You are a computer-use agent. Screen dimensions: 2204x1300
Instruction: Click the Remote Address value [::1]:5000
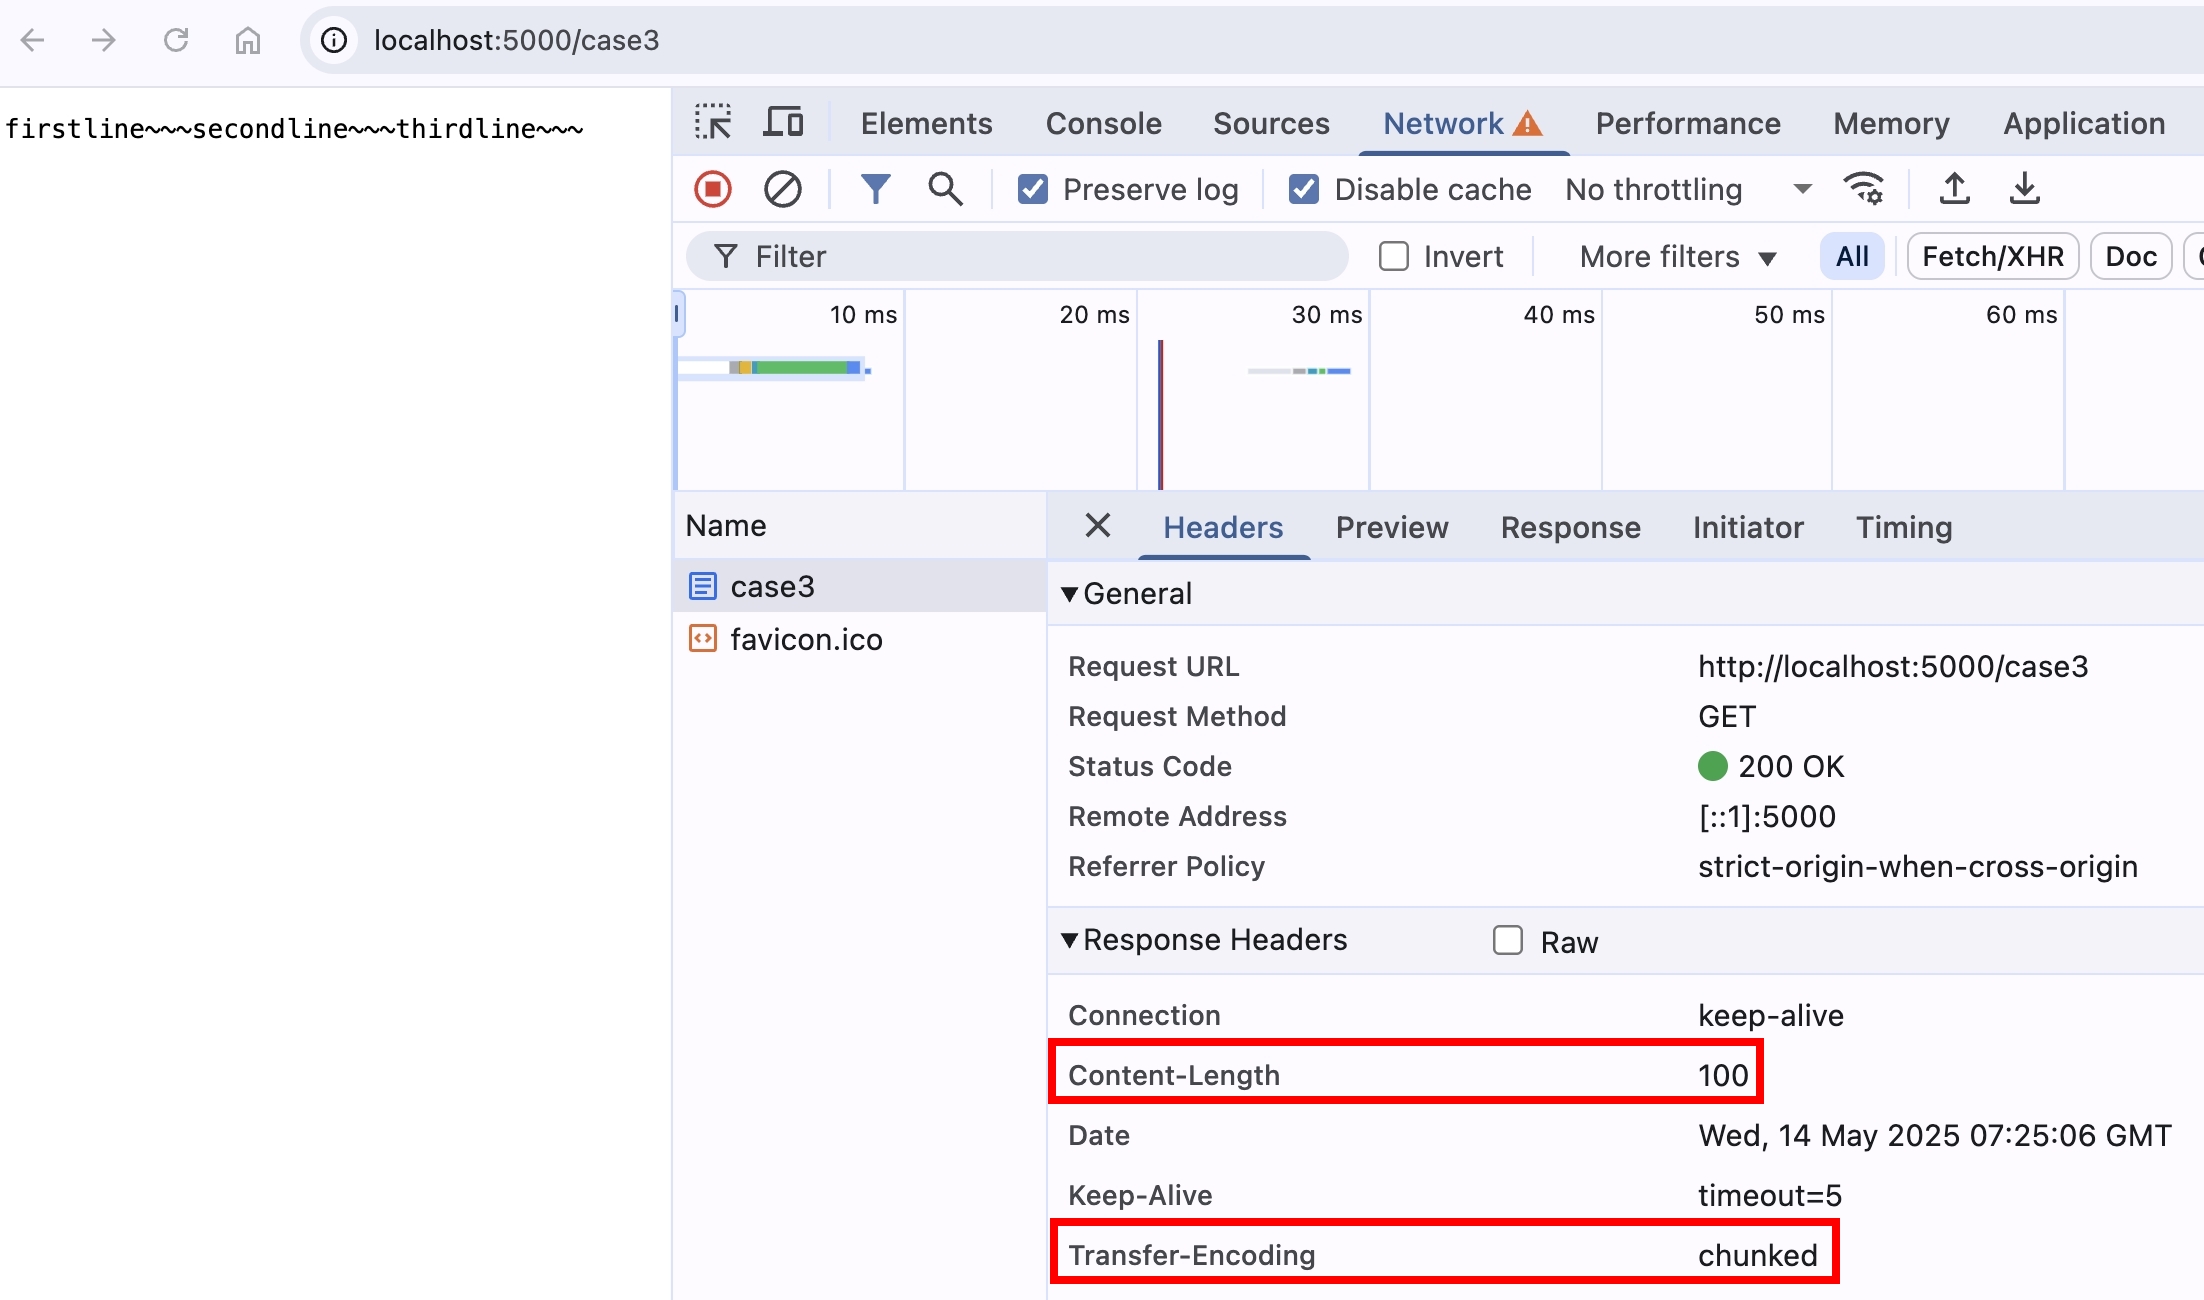point(1767,817)
